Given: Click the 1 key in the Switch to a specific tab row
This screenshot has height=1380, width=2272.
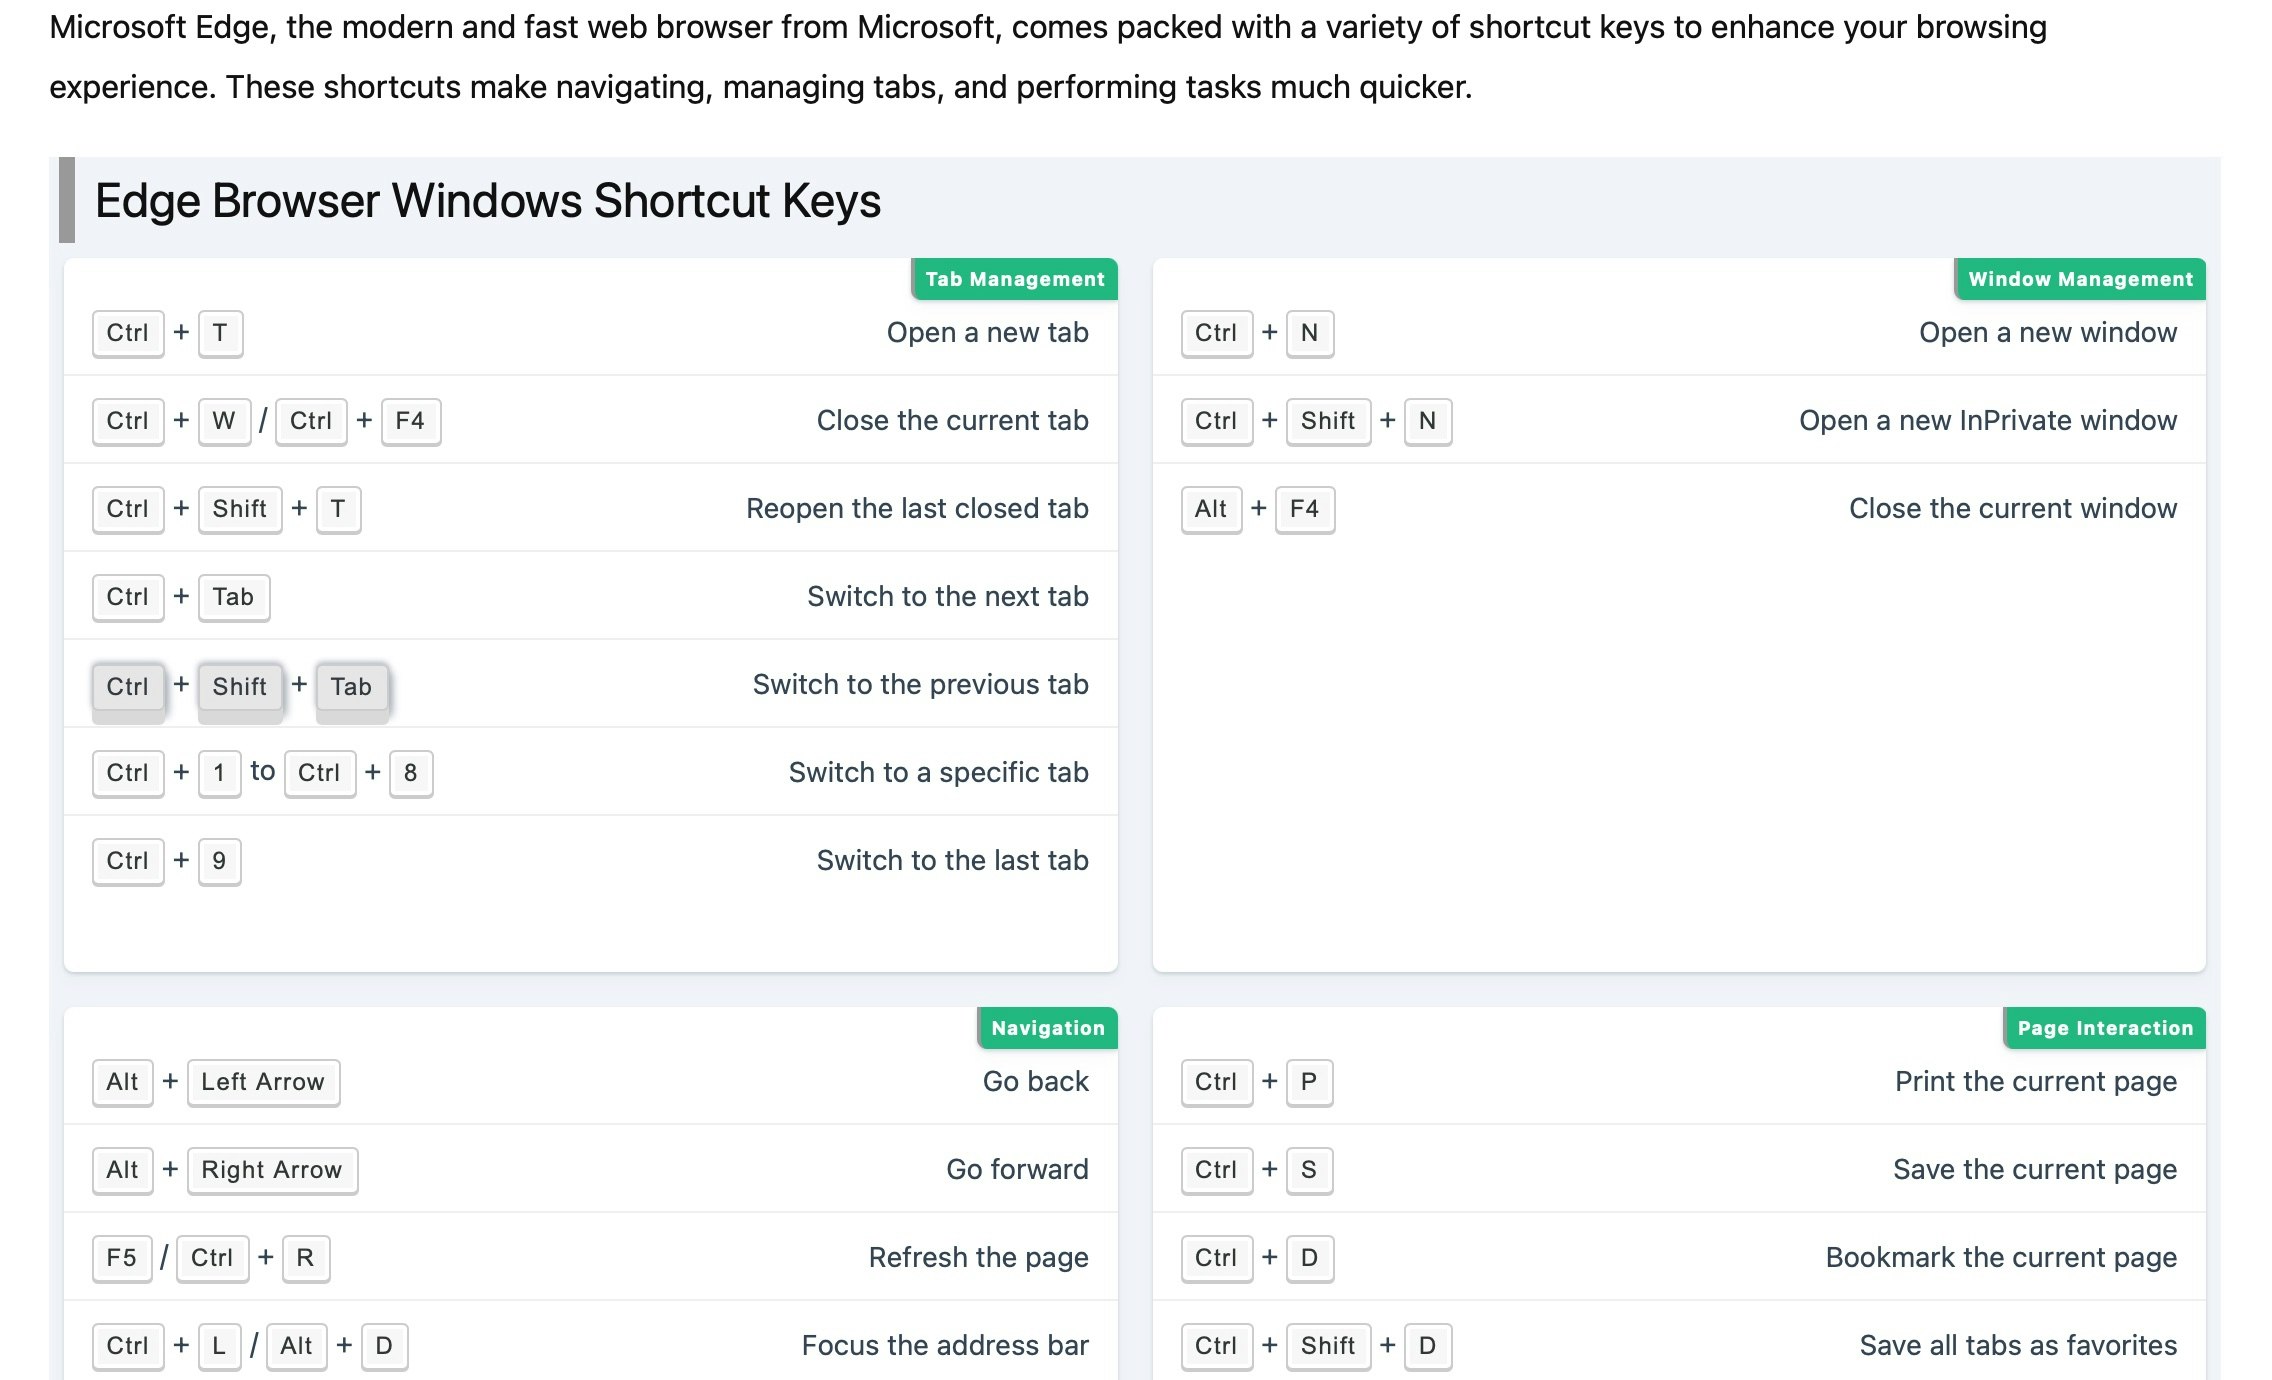Looking at the screenshot, I should tap(219, 773).
